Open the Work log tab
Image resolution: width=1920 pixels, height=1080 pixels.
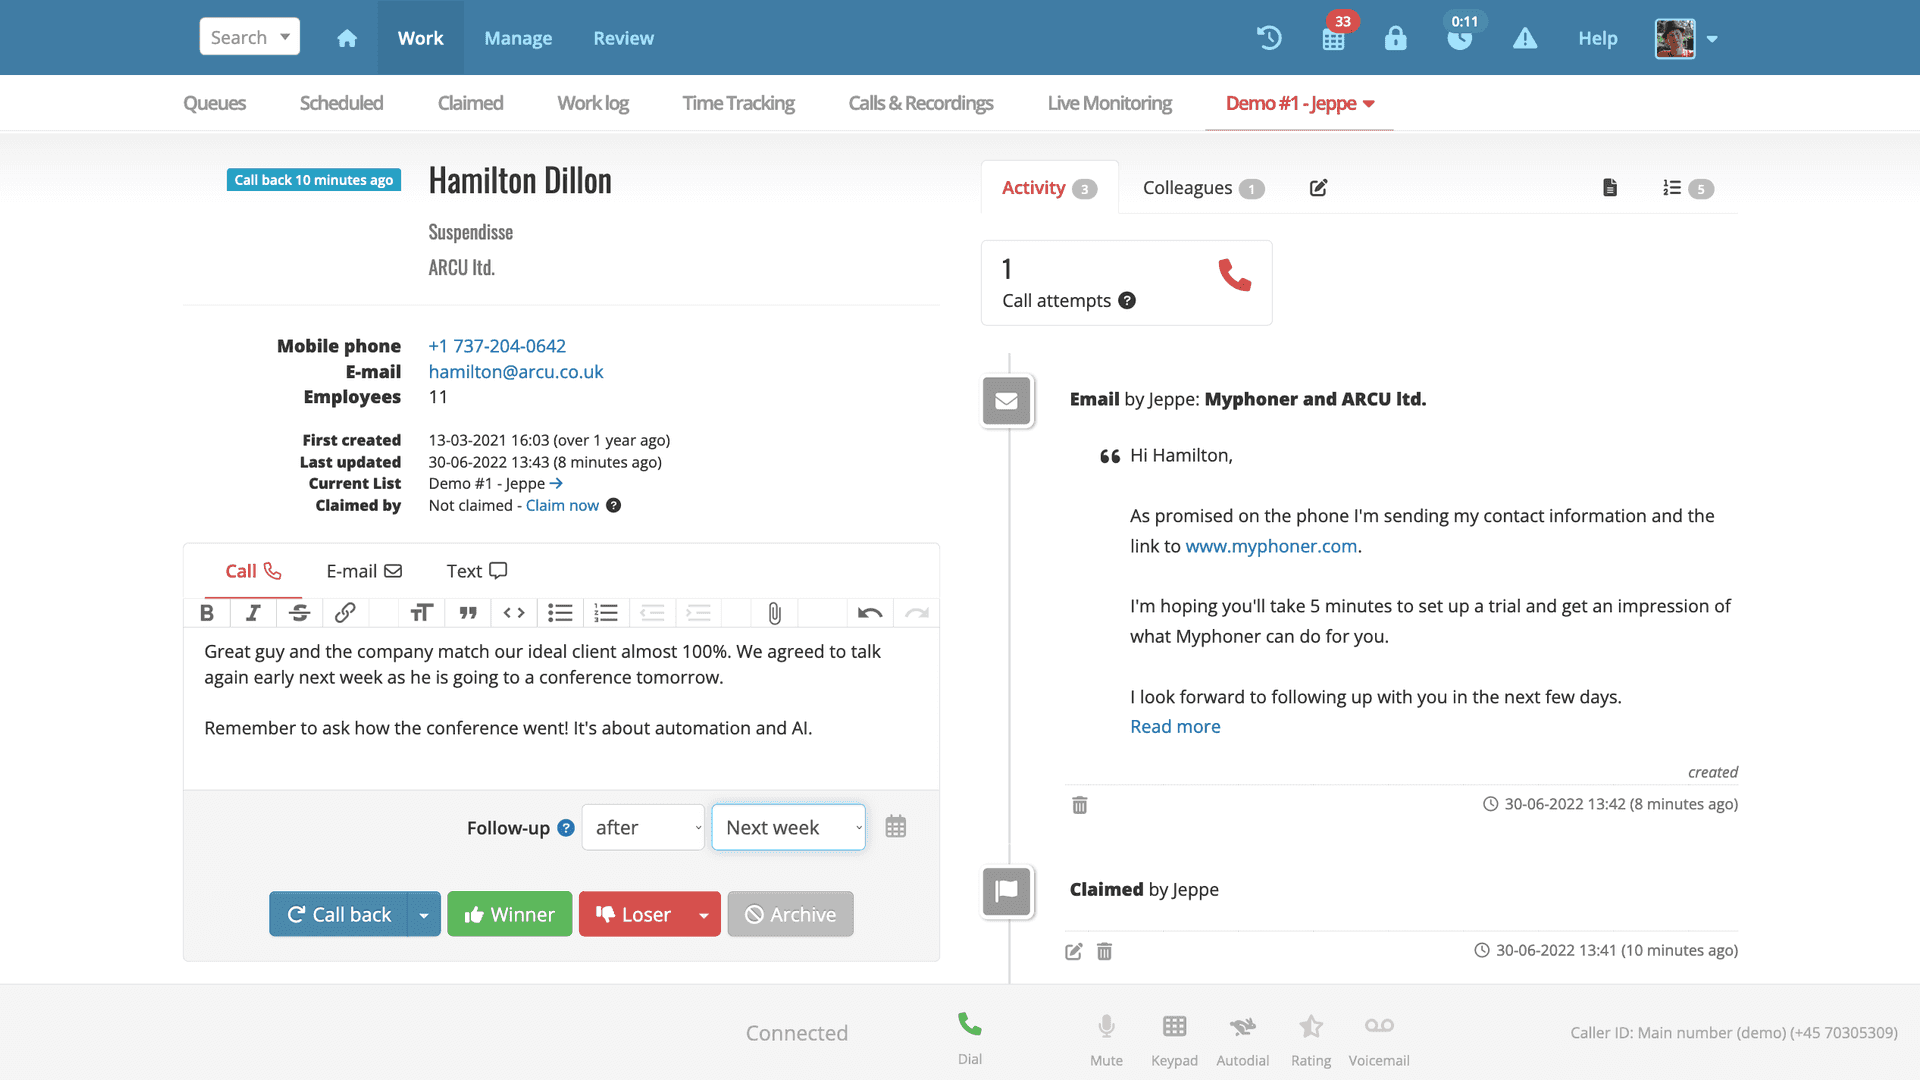point(592,103)
